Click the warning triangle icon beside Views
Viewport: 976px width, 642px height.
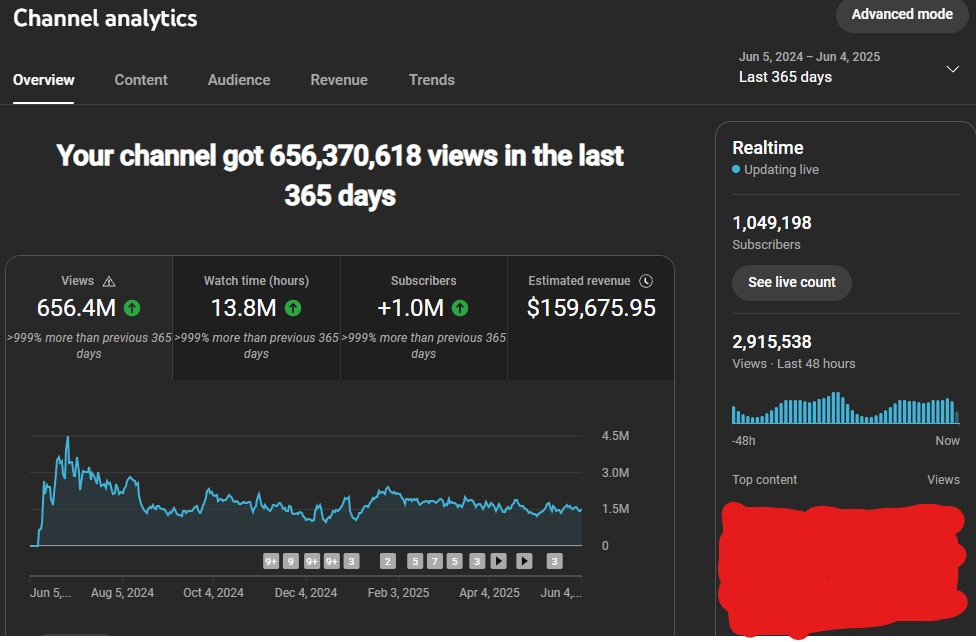click(x=109, y=281)
